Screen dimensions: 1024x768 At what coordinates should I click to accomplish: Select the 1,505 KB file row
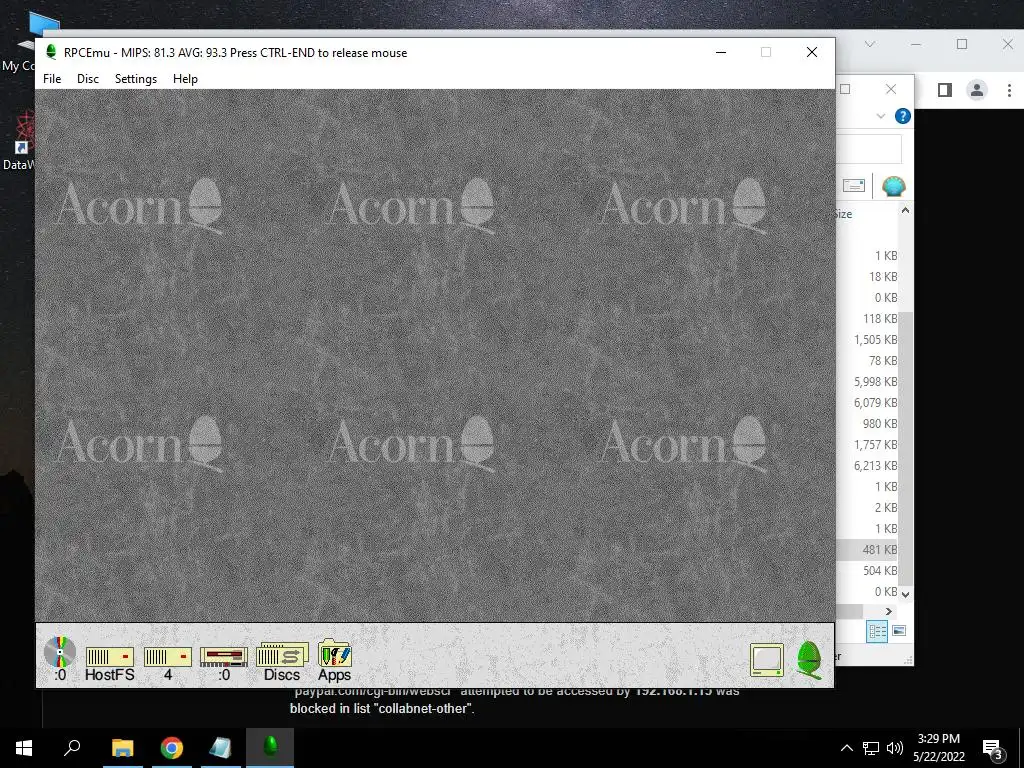pyautogui.click(x=867, y=340)
